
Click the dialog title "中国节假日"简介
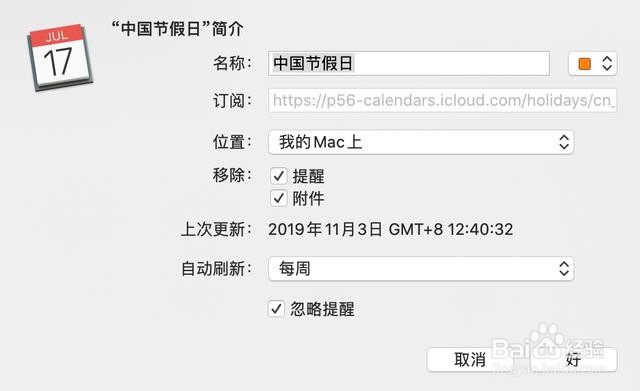click(x=178, y=29)
